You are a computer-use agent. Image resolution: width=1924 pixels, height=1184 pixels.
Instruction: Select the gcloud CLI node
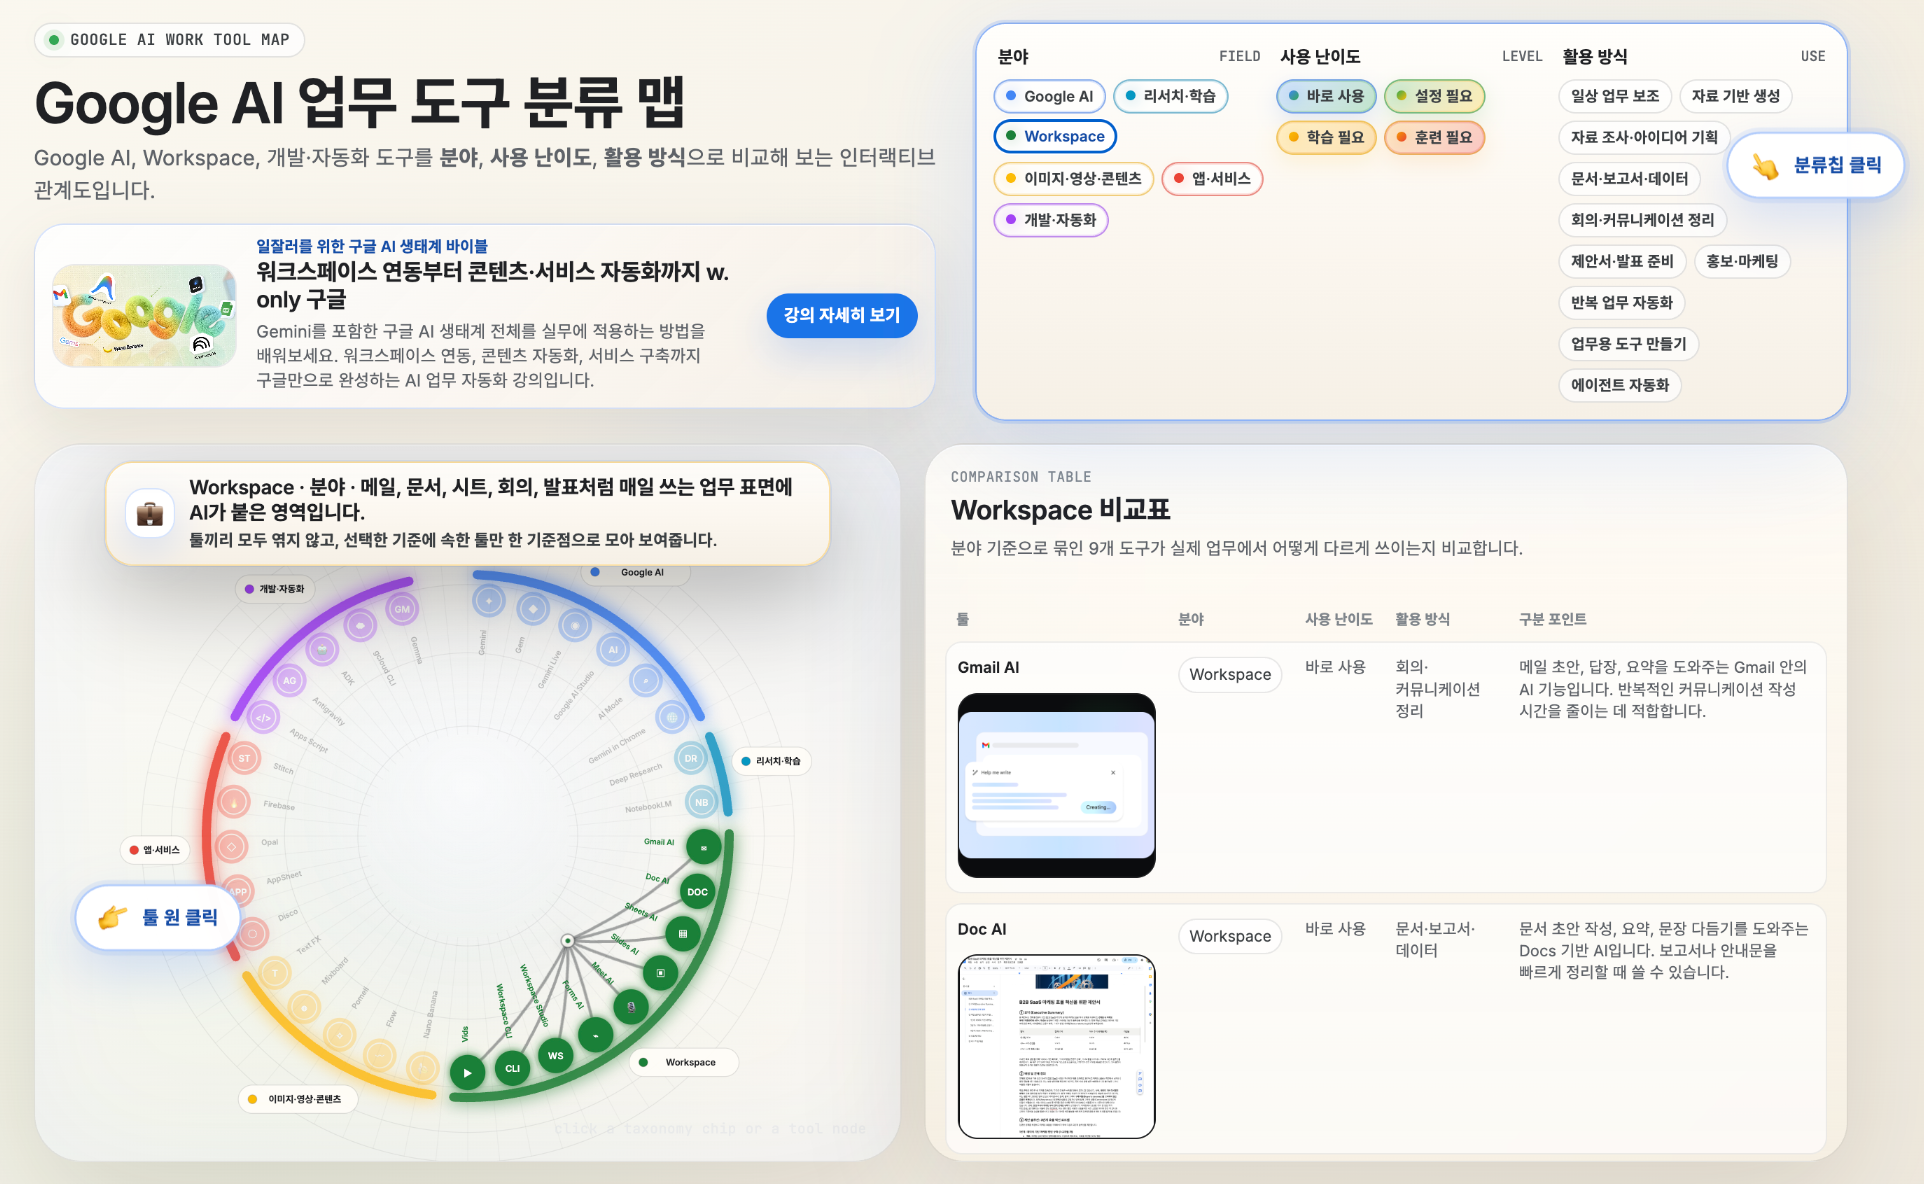[360, 626]
